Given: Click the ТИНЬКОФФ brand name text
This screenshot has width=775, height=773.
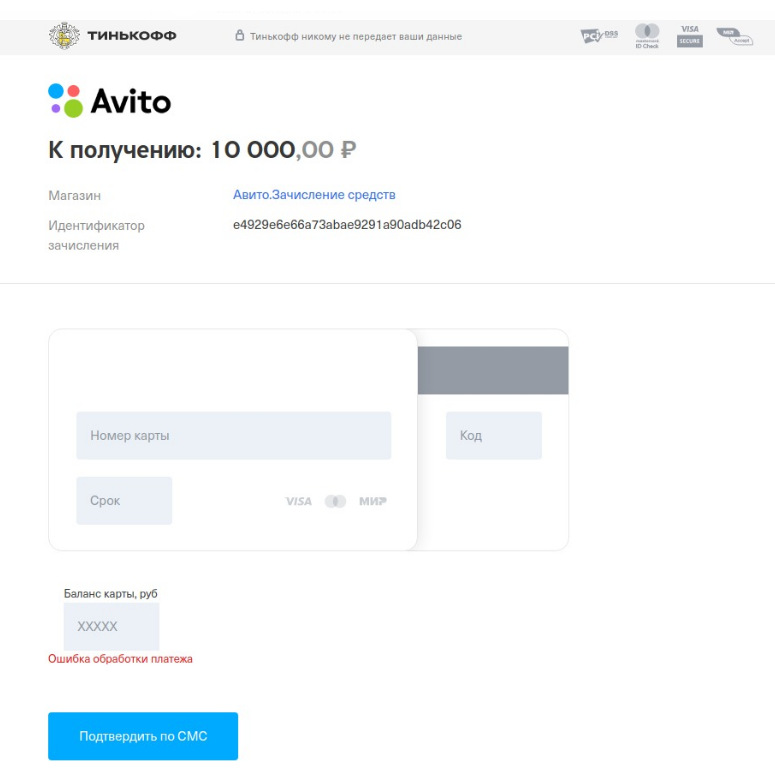Looking at the screenshot, I should tap(132, 36).
